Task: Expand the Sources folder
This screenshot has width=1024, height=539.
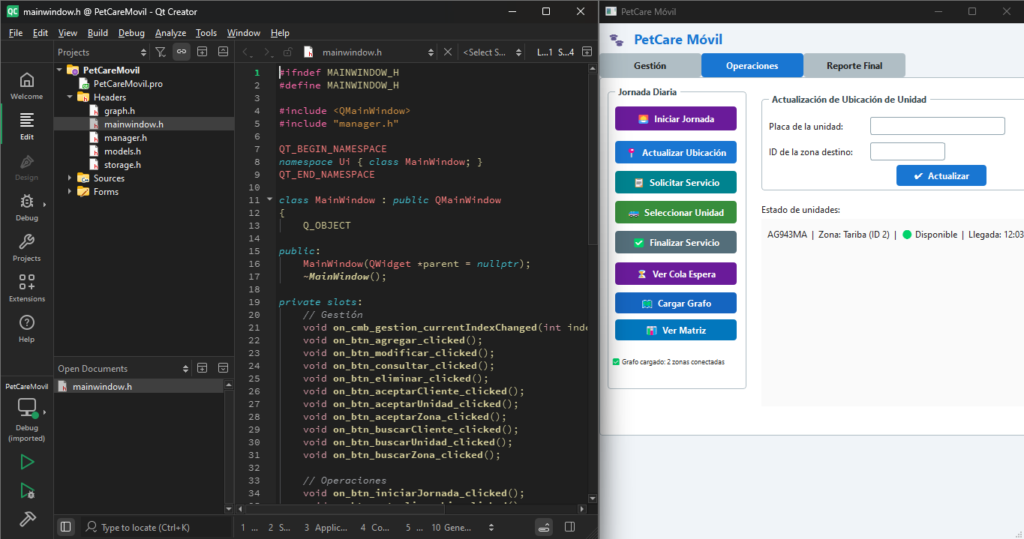Action: [x=70, y=178]
